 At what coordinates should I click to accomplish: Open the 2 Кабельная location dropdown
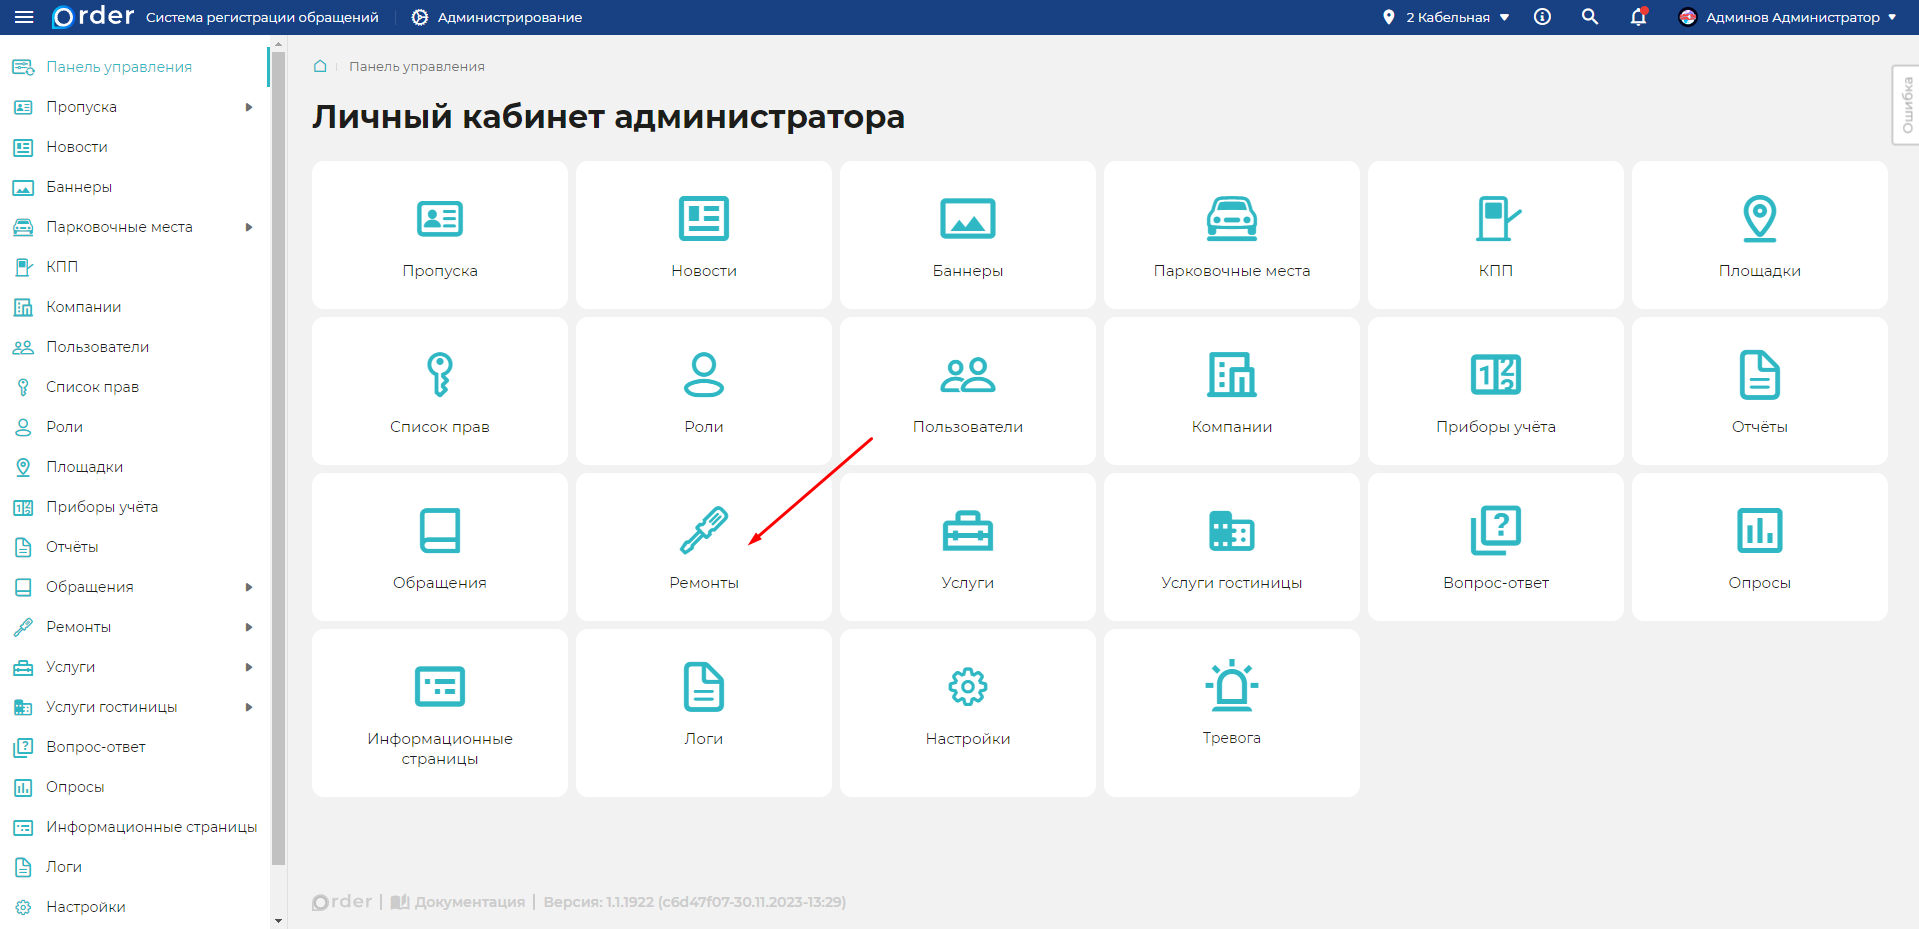pyautogui.click(x=1446, y=17)
